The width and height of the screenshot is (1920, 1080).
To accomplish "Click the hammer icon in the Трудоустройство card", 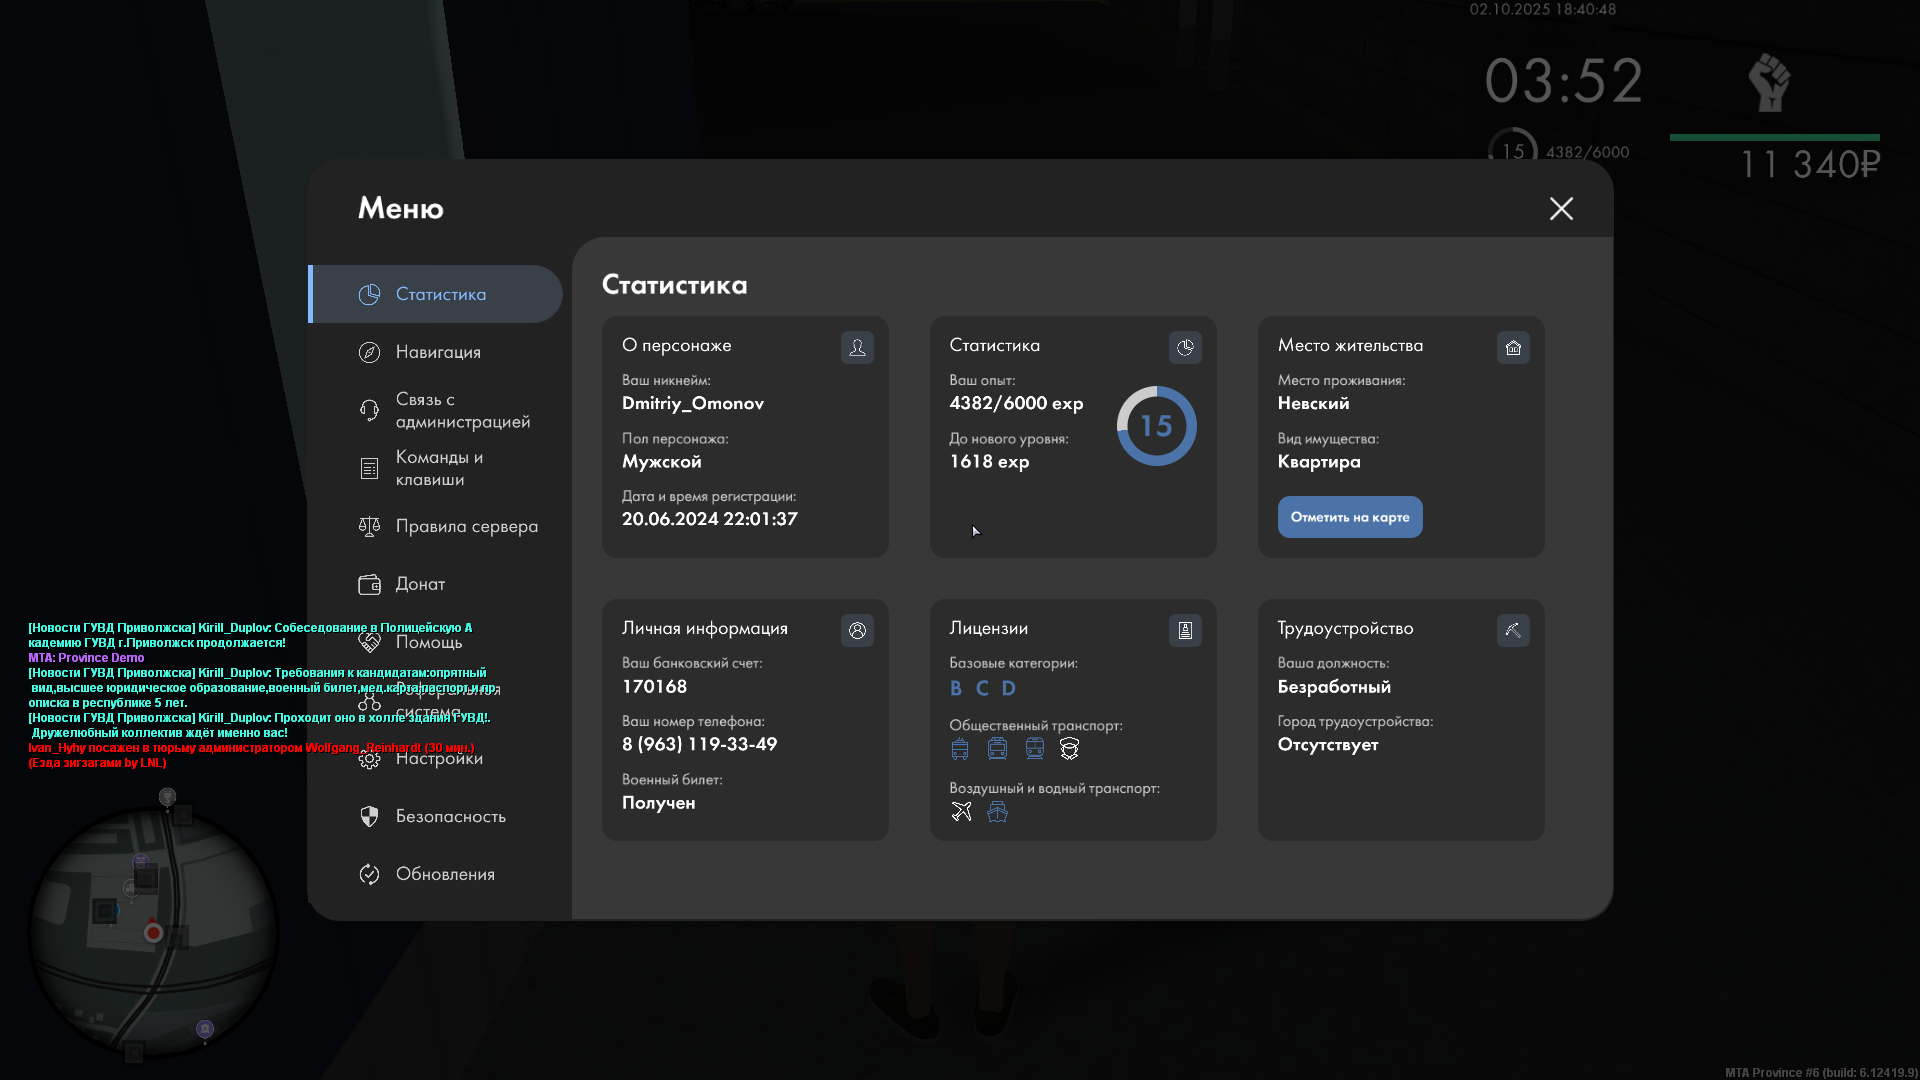I will [1513, 630].
